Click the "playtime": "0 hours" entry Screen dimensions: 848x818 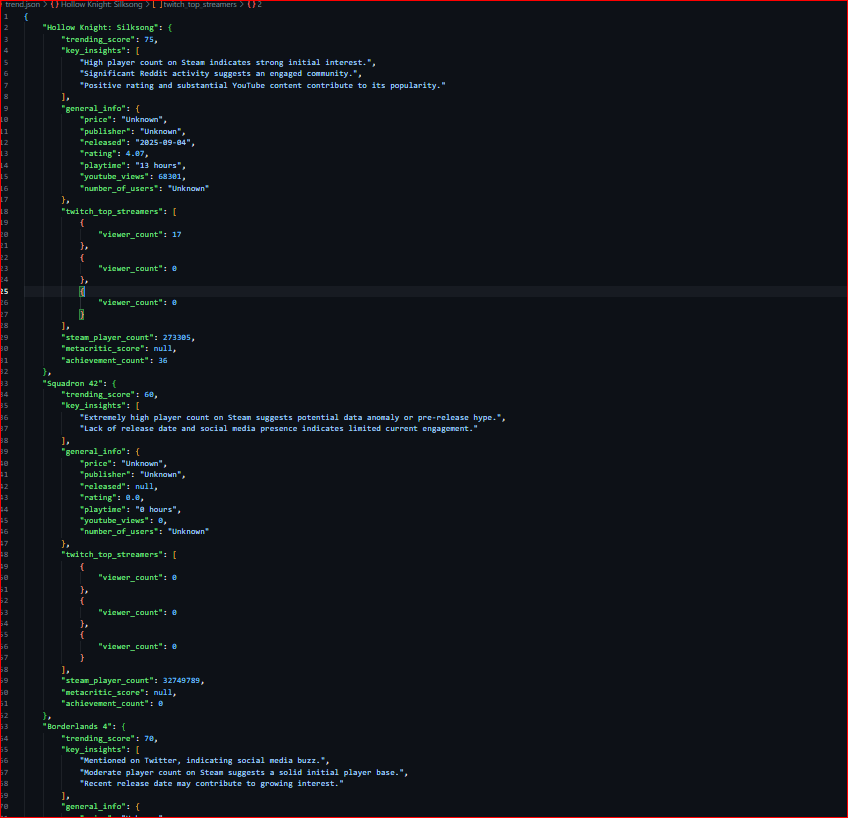click(130, 510)
